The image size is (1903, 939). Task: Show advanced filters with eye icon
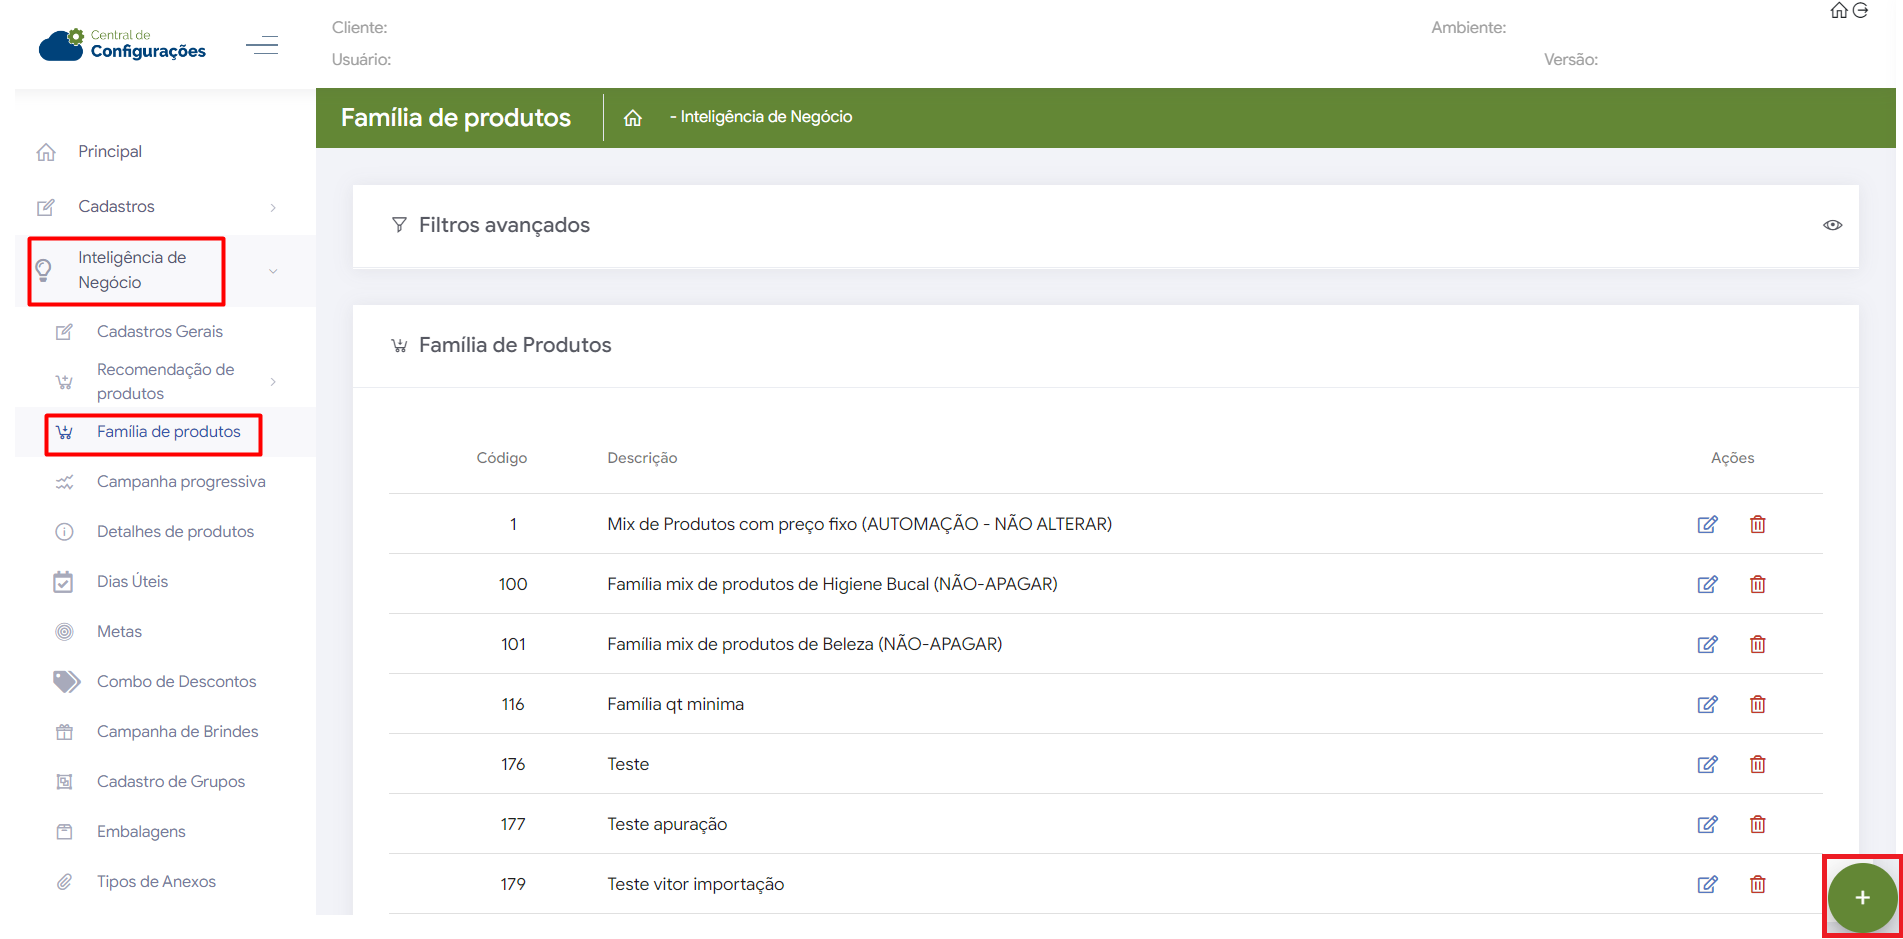[1832, 225]
